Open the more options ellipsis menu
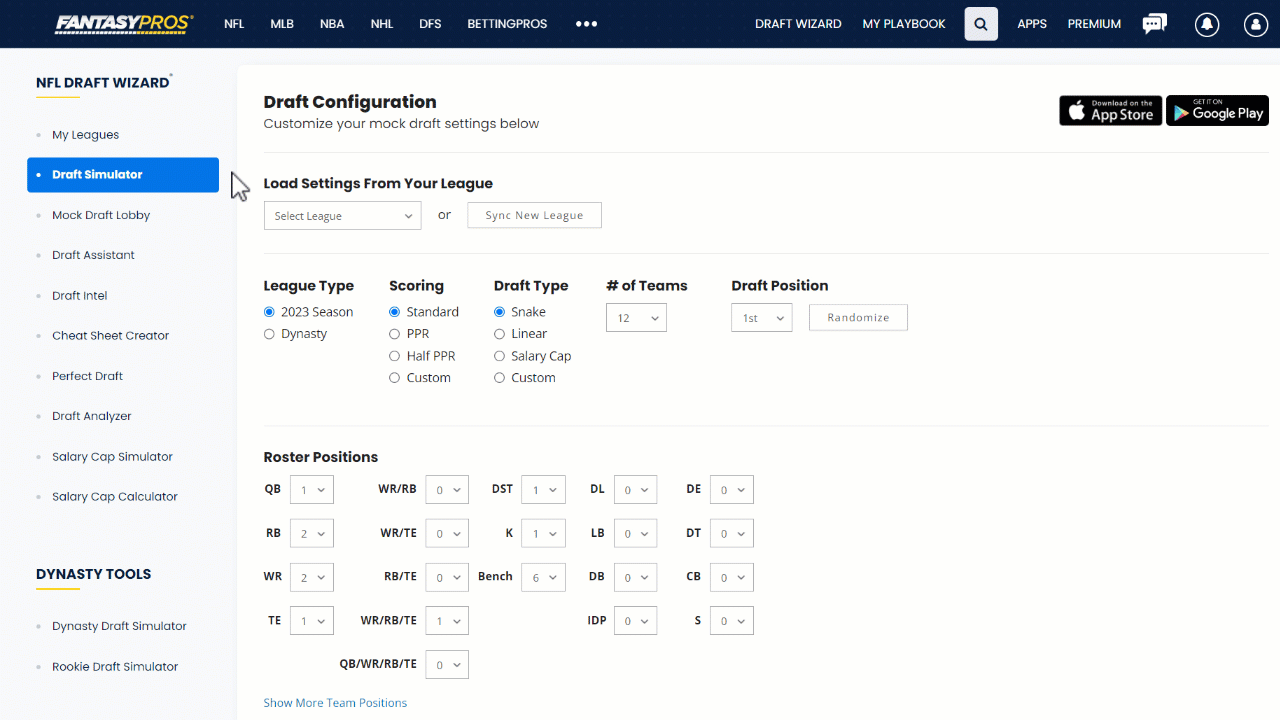This screenshot has height=720, width=1280. tap(587, 24)
